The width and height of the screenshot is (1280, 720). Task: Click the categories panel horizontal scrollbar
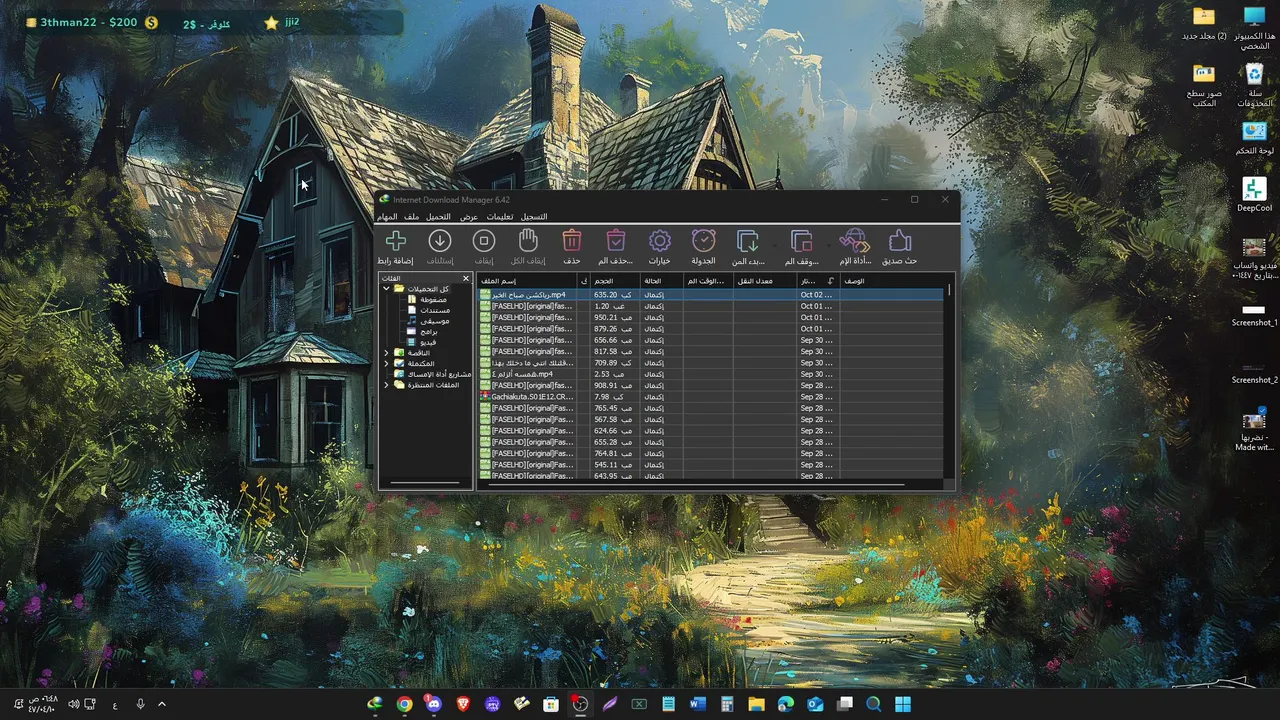pyautogui.click(x=426, y=484)
